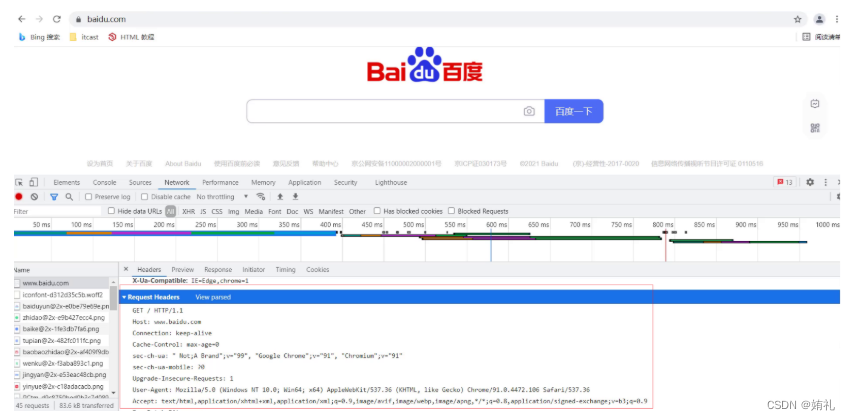Viewport: 850px width, 420px height.
Task: Click View parsed for request headers
Action: click(213, 297)
